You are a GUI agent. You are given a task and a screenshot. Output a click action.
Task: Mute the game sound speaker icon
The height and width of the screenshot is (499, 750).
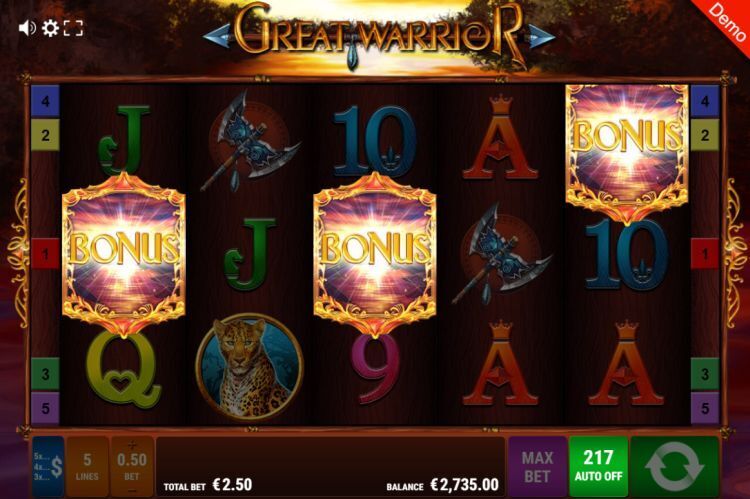click(x=27, y=28)
